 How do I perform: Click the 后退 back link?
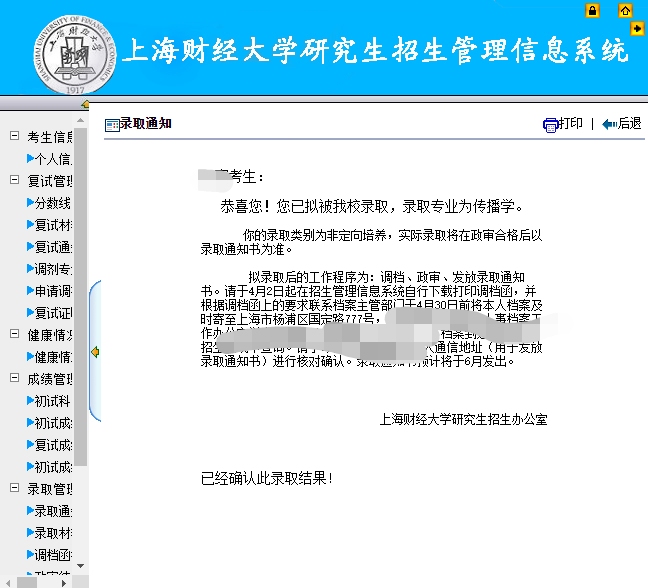tap(629, 124)
